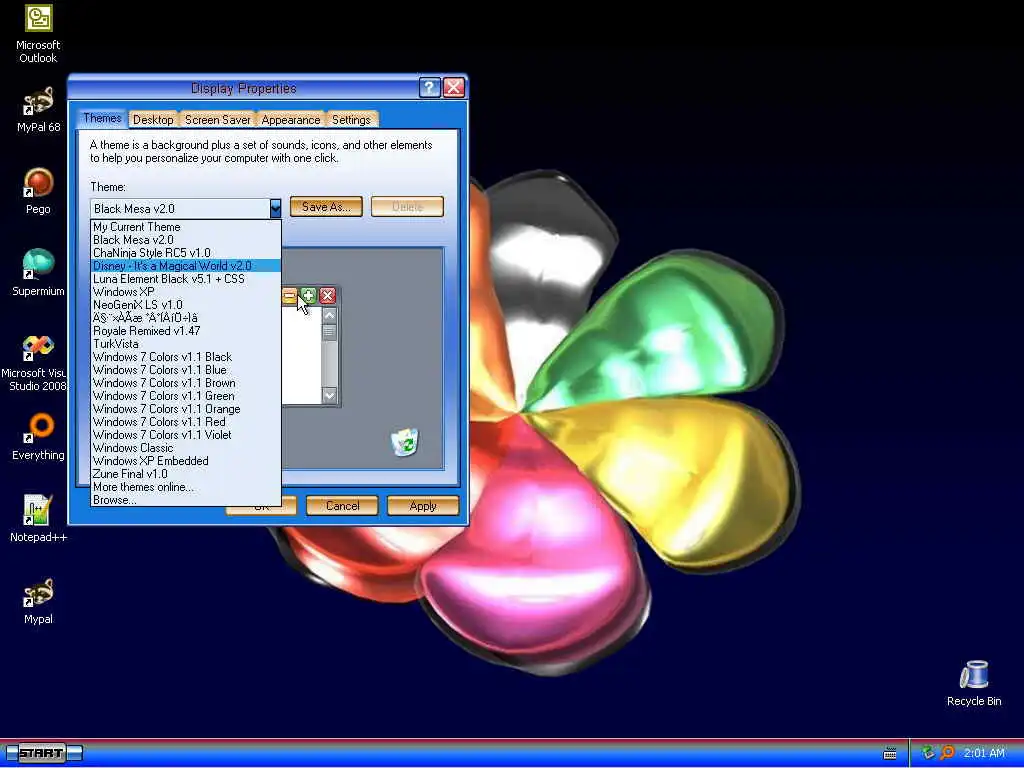Choose the Windows XP Embedded theme
Image resolution: width=1024 pixels, height=768 pixels.
[185, 461]
